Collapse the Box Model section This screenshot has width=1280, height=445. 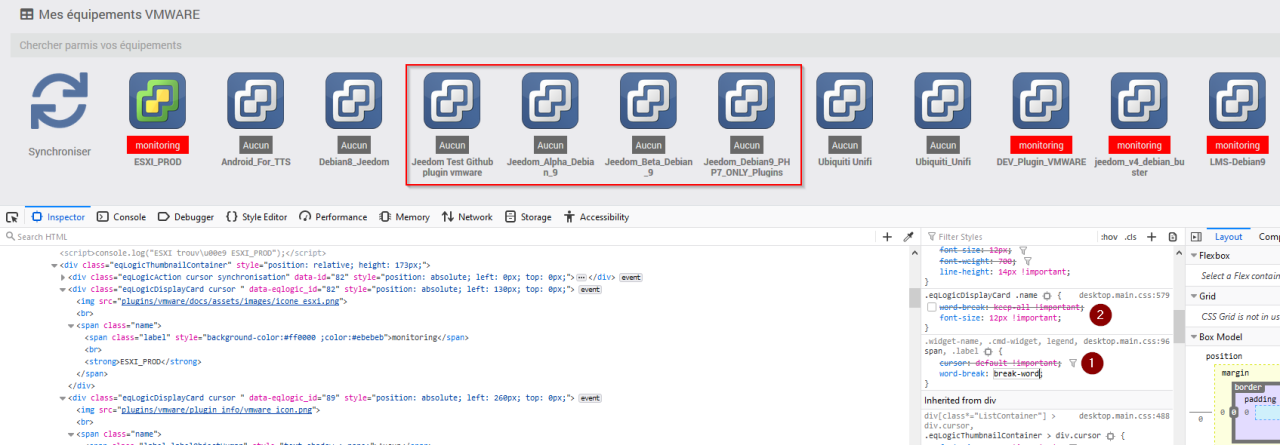[1193, 337]
